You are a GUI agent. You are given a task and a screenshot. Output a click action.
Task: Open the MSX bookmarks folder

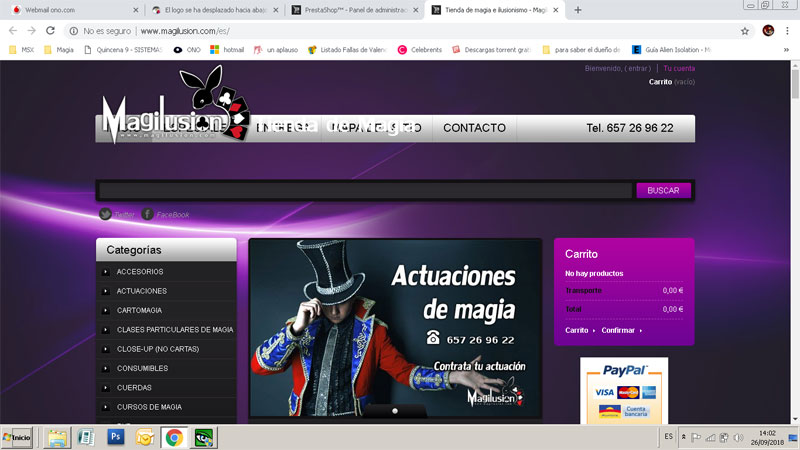pos(21,49)
